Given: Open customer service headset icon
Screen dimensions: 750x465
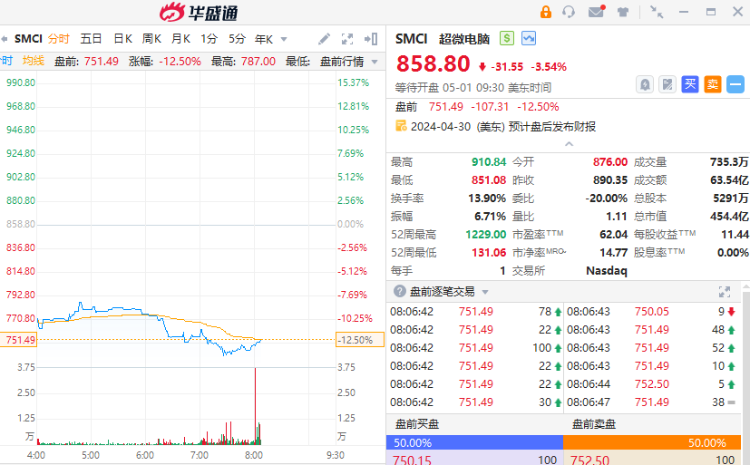Looking at the screenshot, I should coord(569,11).
